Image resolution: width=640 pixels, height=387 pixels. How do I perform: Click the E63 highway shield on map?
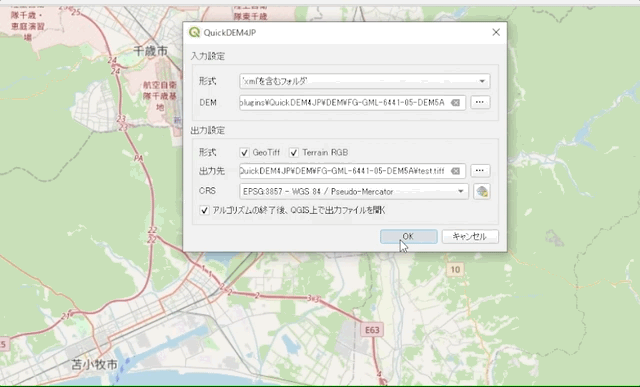[372, 330]
